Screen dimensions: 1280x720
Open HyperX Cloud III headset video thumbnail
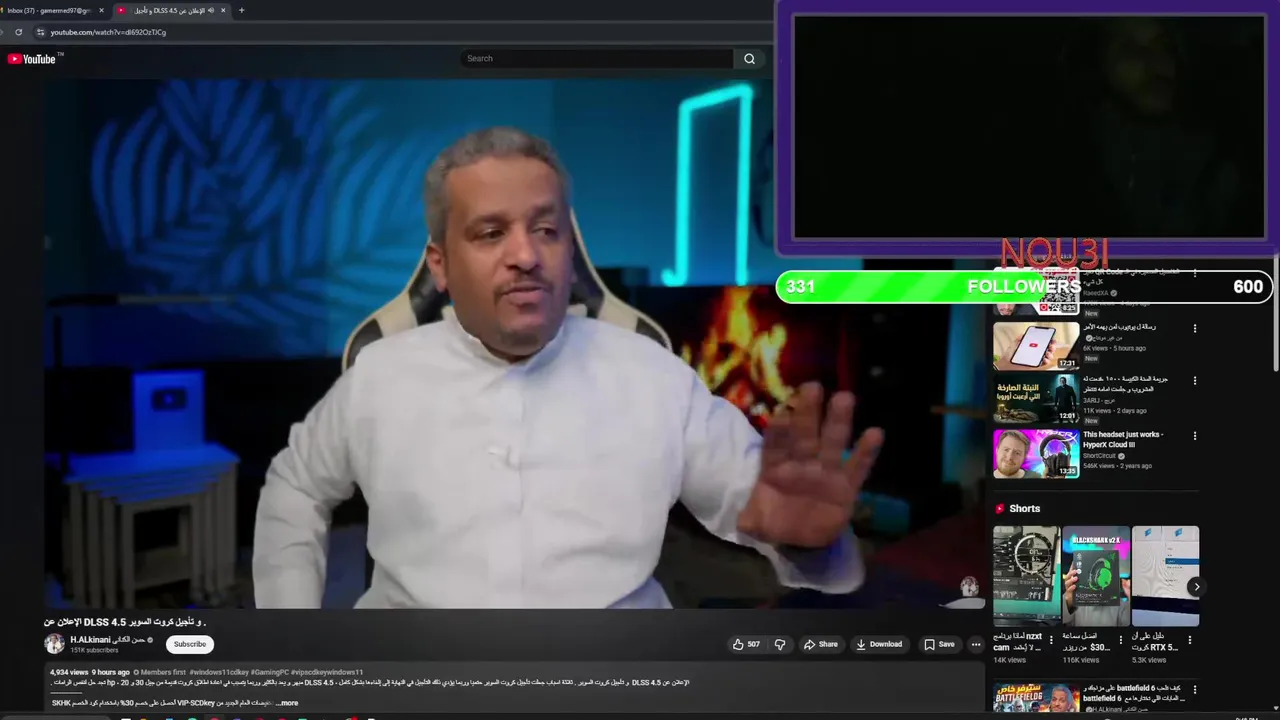coord(1036,454)
